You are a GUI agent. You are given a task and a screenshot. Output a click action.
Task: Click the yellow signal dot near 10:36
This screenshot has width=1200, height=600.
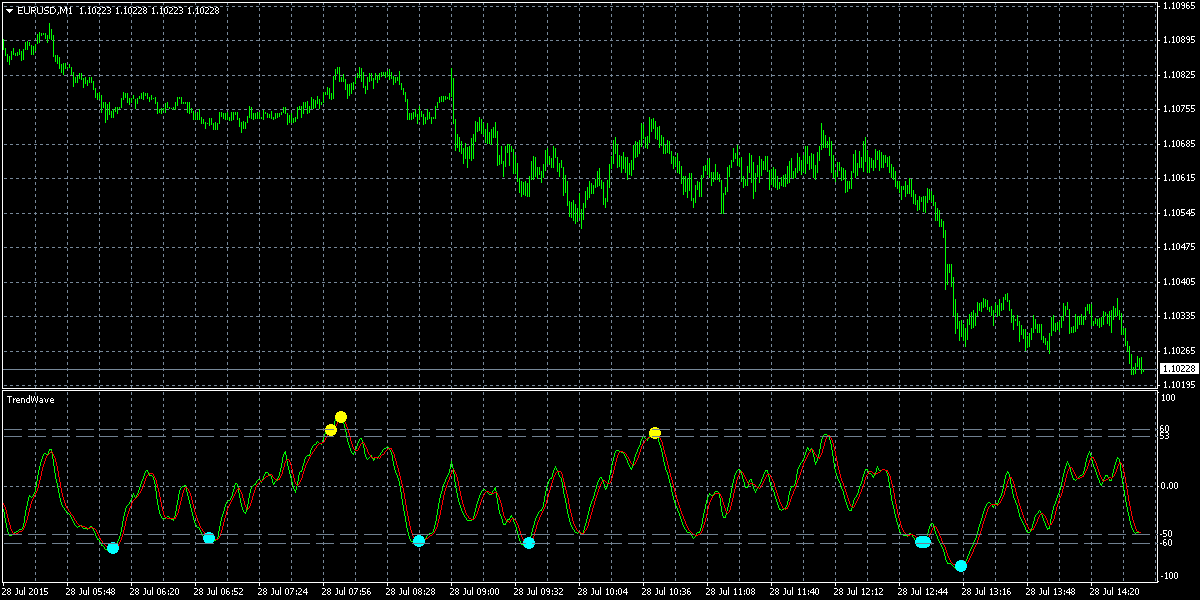(x=655, y=433)
